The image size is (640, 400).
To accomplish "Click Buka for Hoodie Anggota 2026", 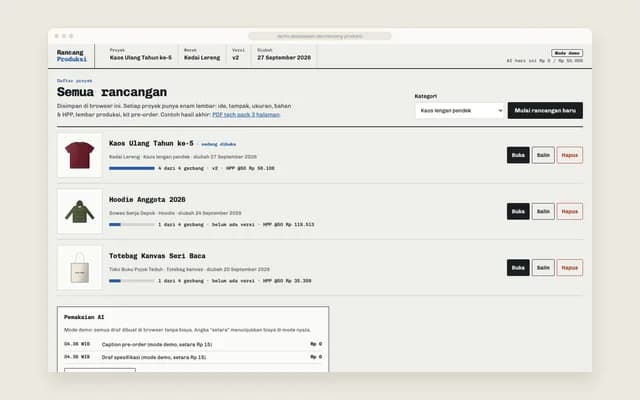I will click(518, 211).
